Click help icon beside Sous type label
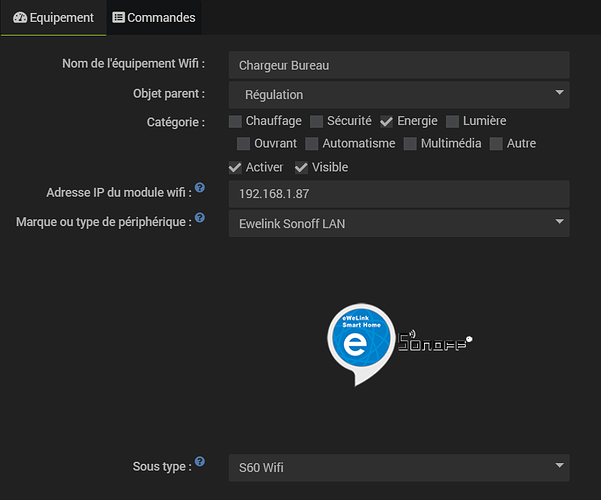The width and height of the screenshot is (601, 500). [200, 462]
